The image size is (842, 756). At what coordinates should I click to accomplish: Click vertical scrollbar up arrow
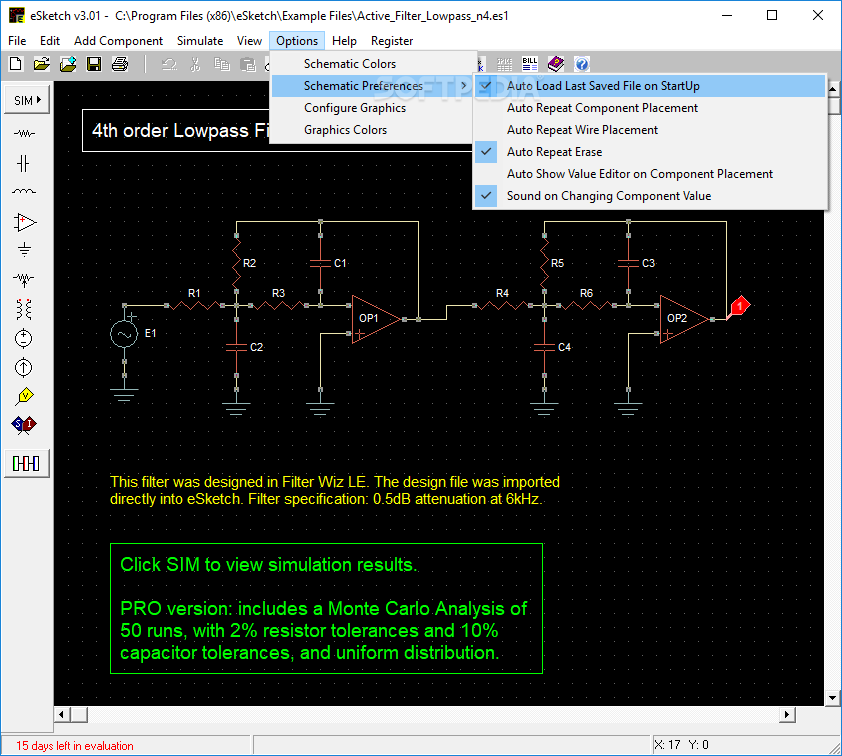(833, 89)
